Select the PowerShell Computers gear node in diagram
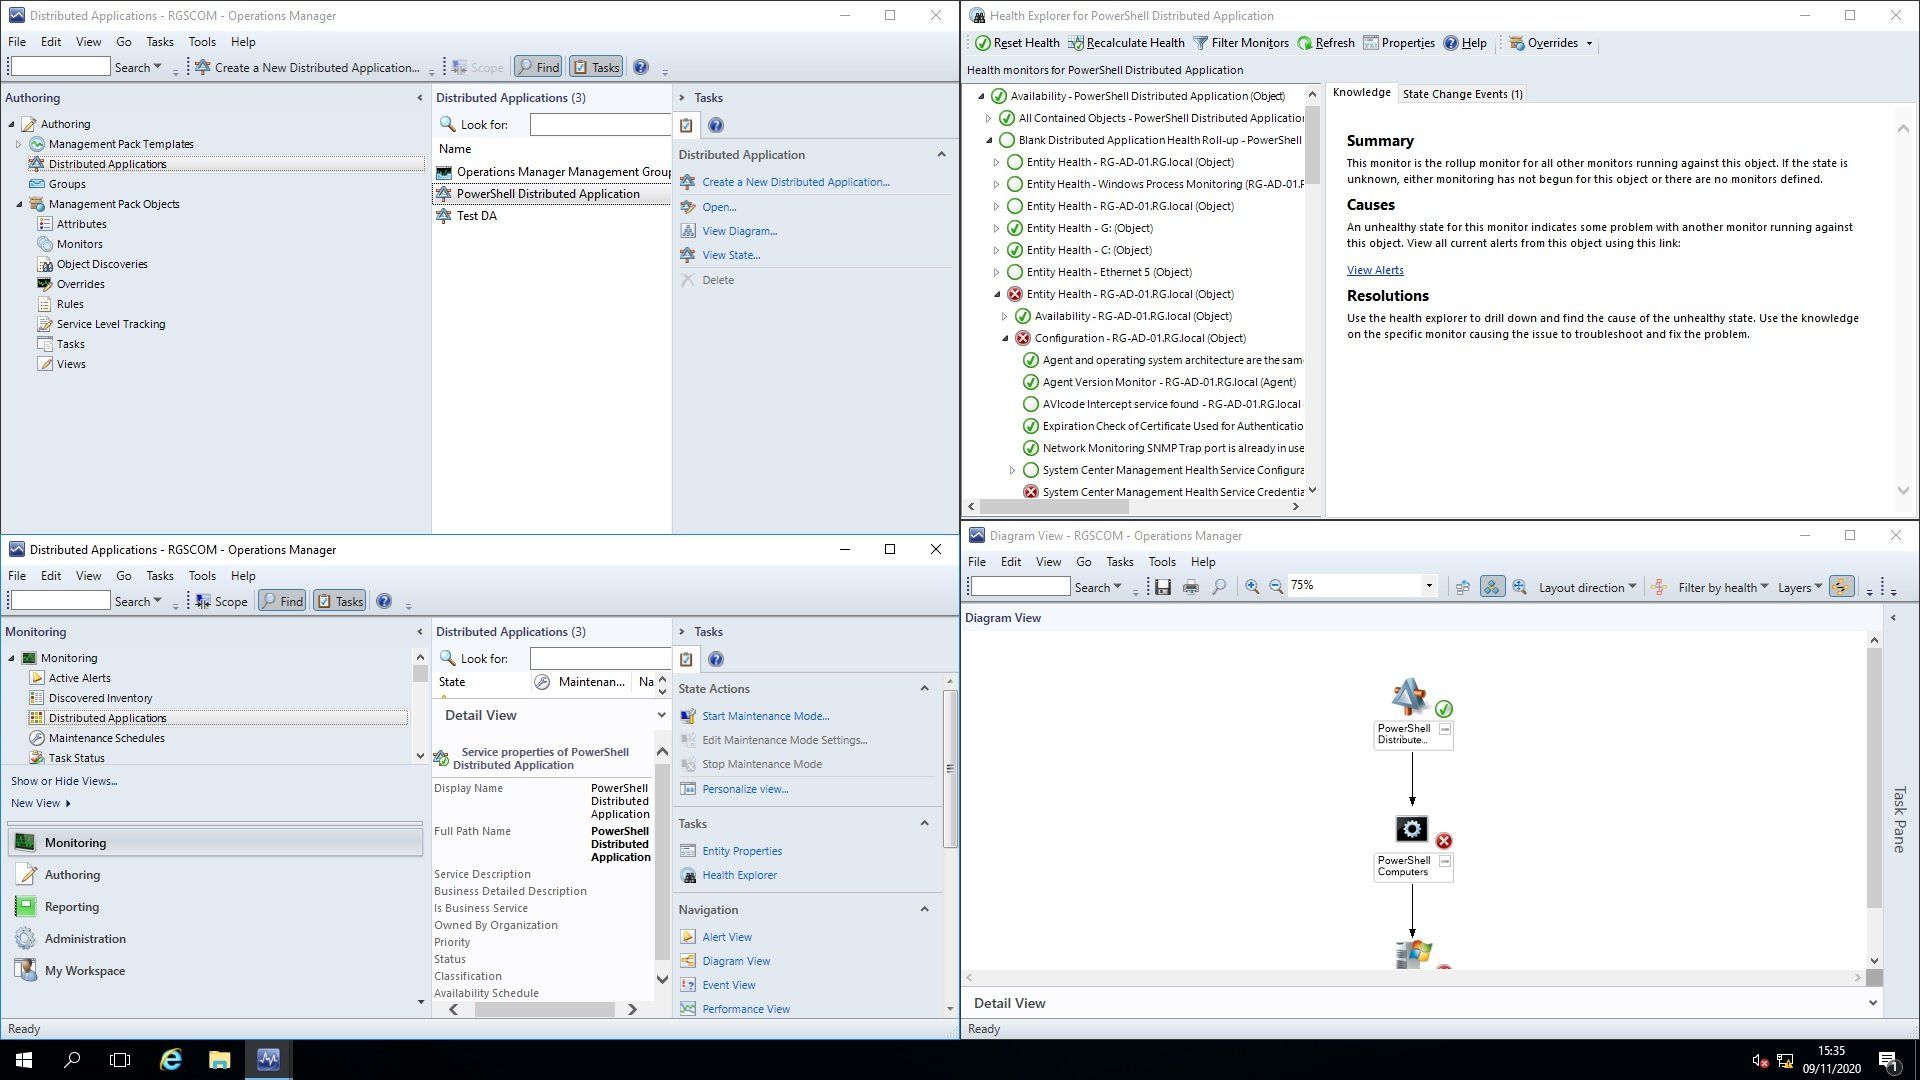The width and height of the screenshot is (1920, 1080). click(1411, 829)
